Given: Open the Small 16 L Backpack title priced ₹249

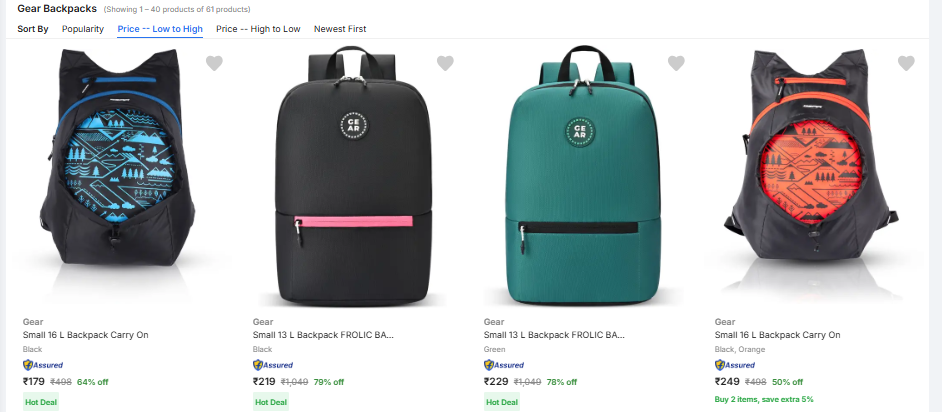Looking at the screenshot, I should [777, 335].
